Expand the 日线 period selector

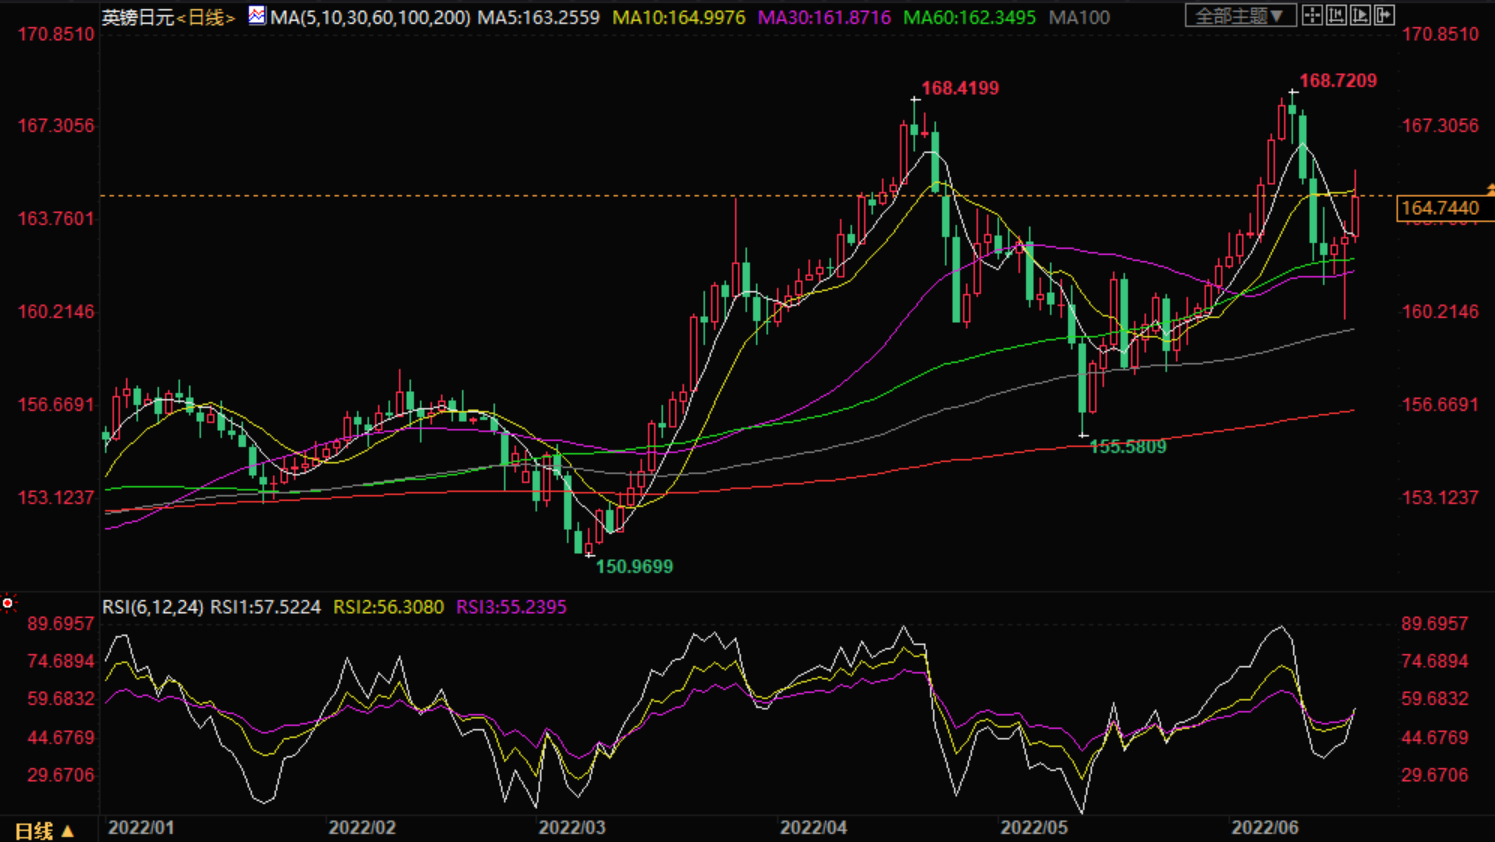(44, 830)
